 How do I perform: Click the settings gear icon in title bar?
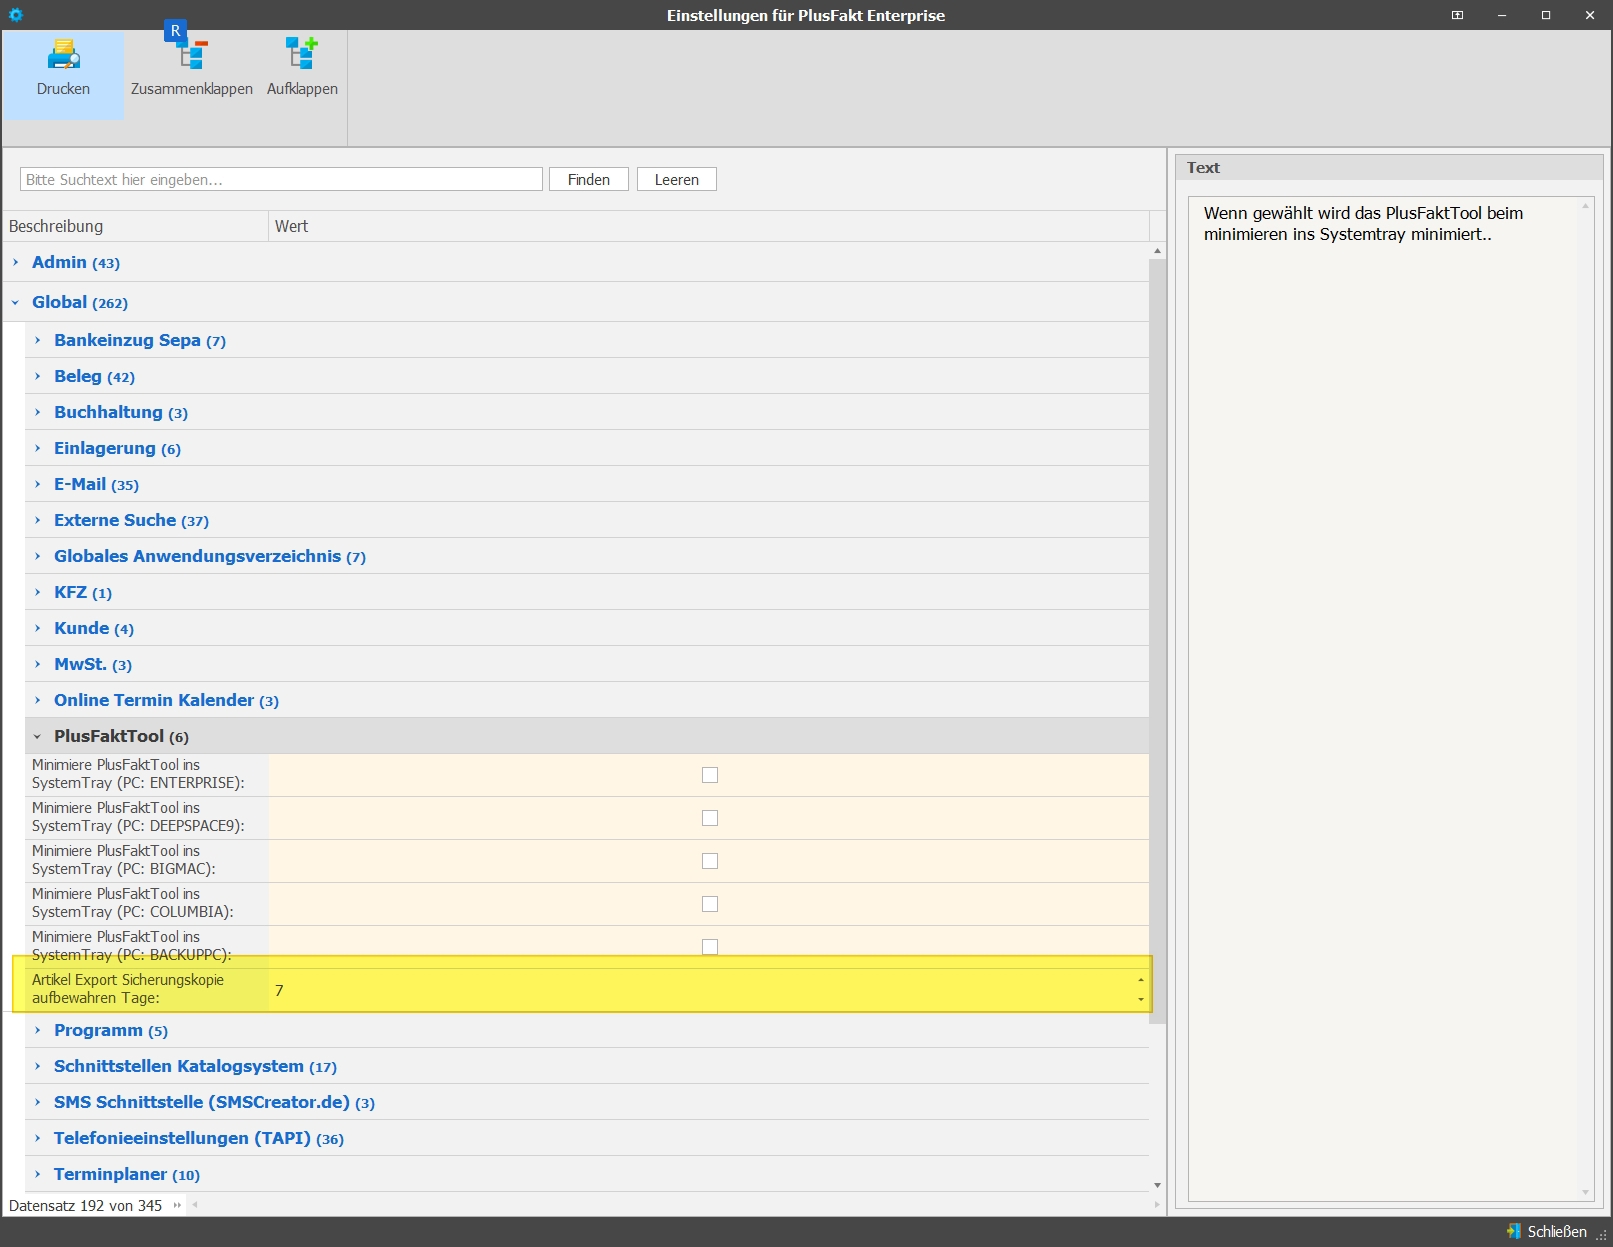pos(15,15)
